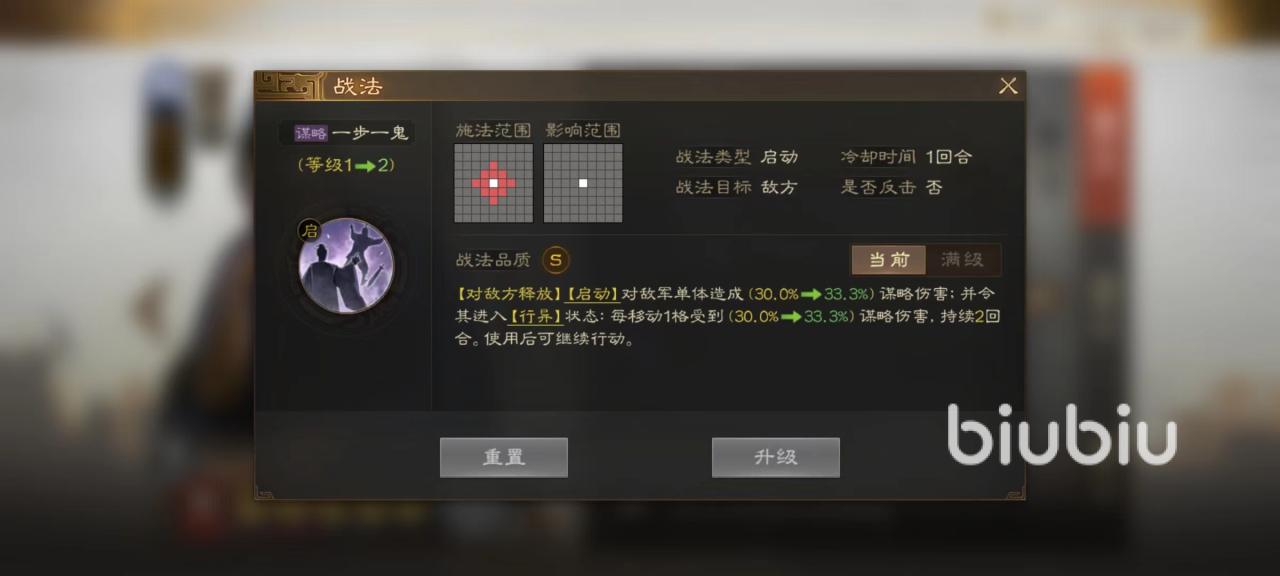Screen dimensions: 1280x576
Task: Click the 战法类型 启动 value
Action: pos(779,157)
